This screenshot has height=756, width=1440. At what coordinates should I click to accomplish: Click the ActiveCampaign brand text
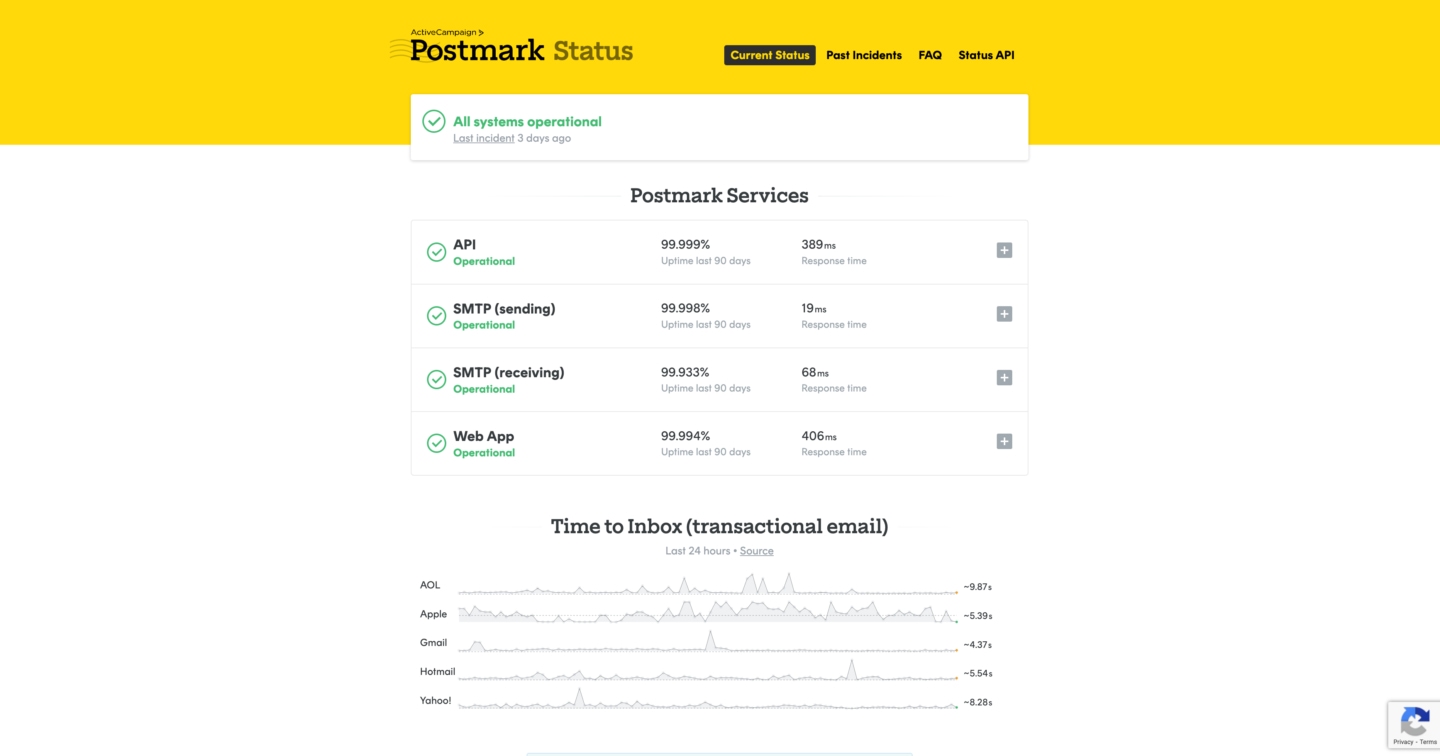tap(447, 32)
